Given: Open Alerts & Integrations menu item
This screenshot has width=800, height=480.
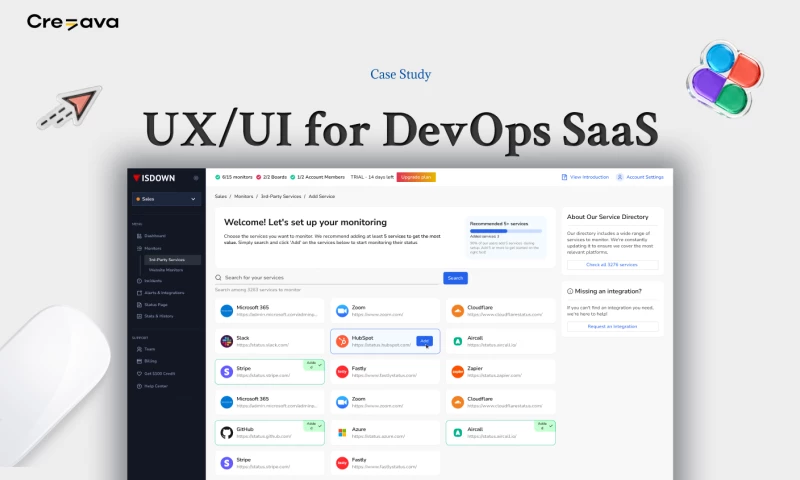Looking at the screenshot, I should [160, 293].
